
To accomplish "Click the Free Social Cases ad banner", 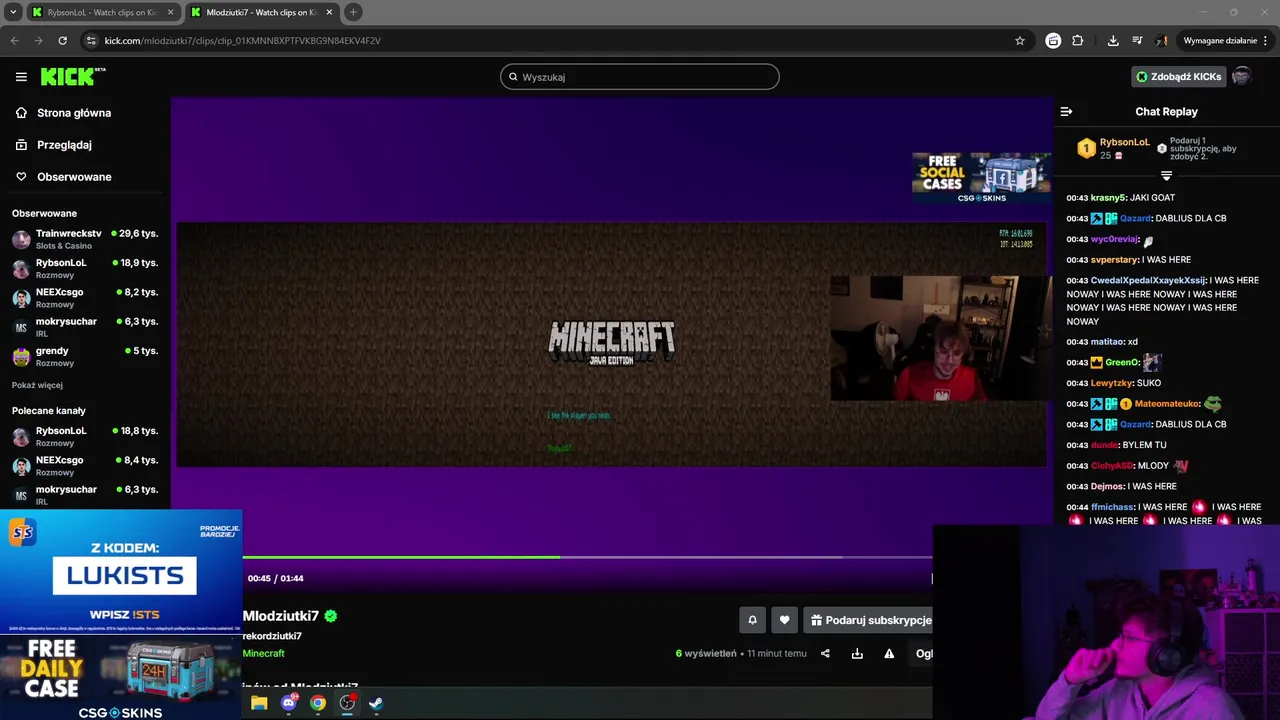I will pyautogui.click(x=981, y=178).
